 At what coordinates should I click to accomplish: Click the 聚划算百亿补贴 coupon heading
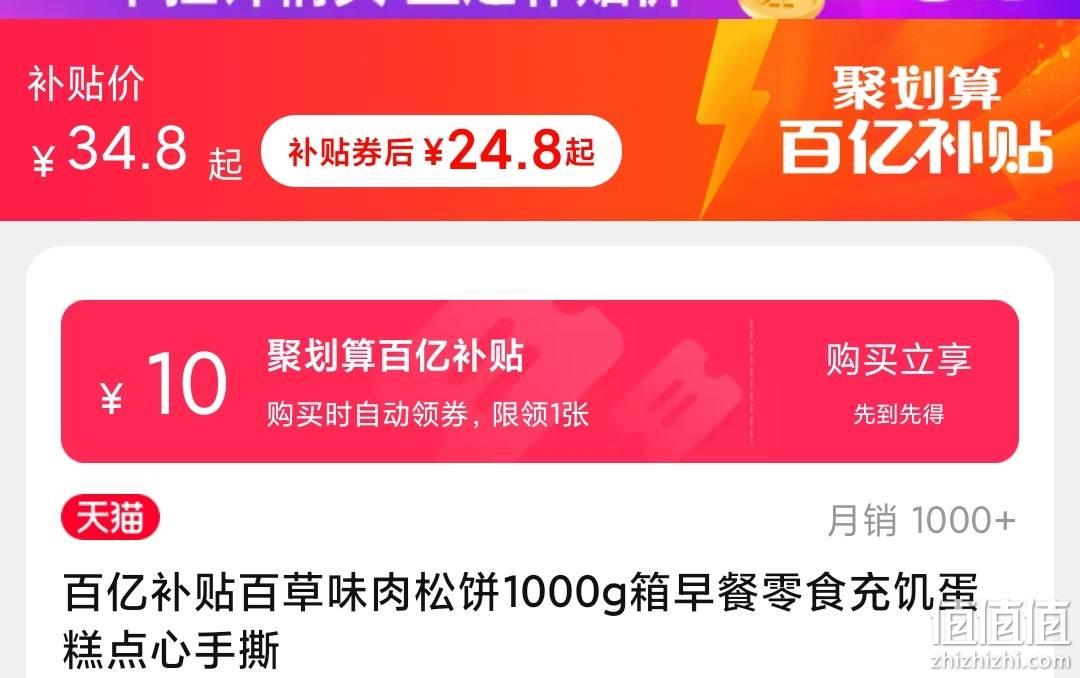395,356
